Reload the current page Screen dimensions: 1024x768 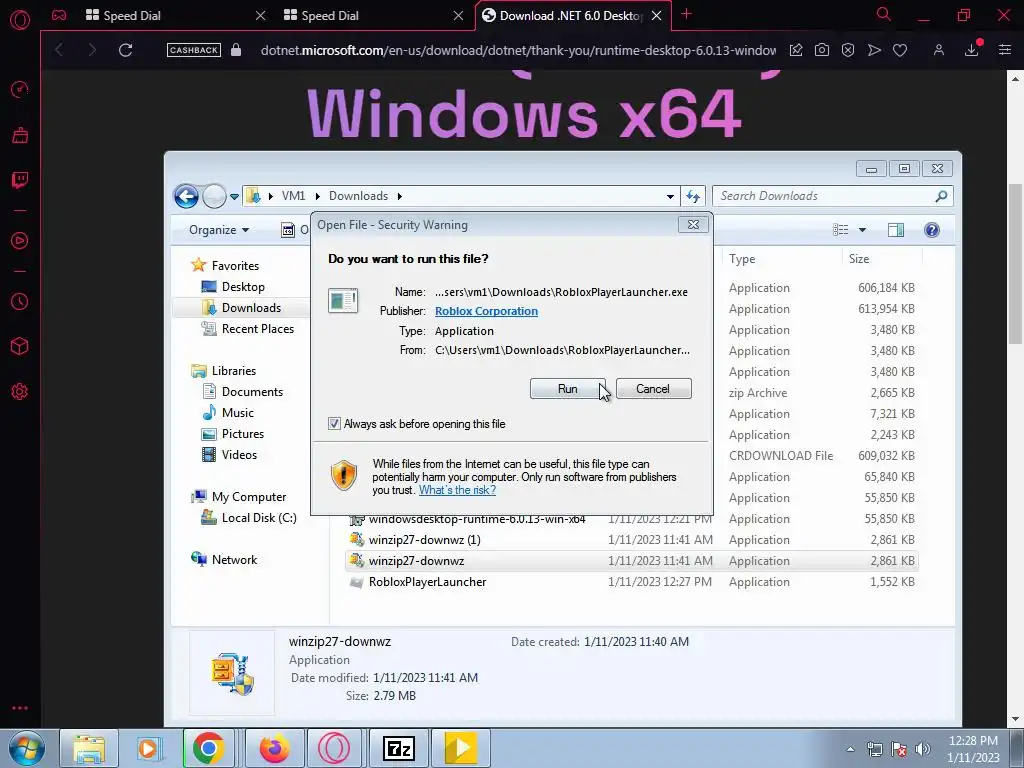pyautogui.click(x=125, y=50)
